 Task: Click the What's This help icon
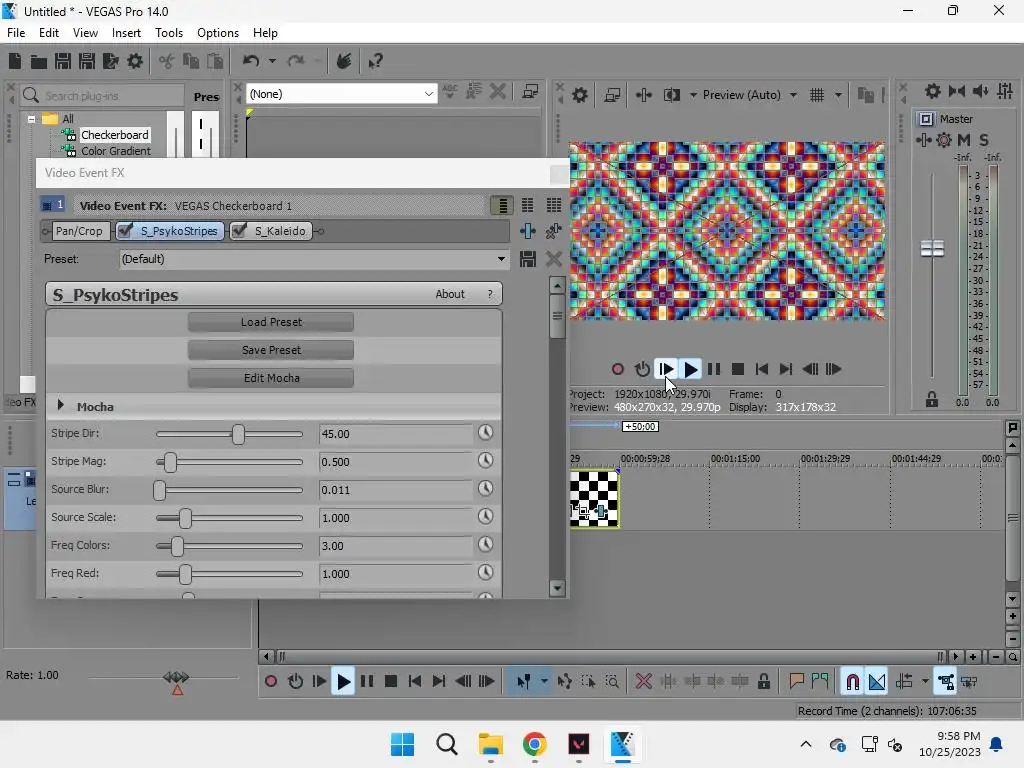[376, 61]
